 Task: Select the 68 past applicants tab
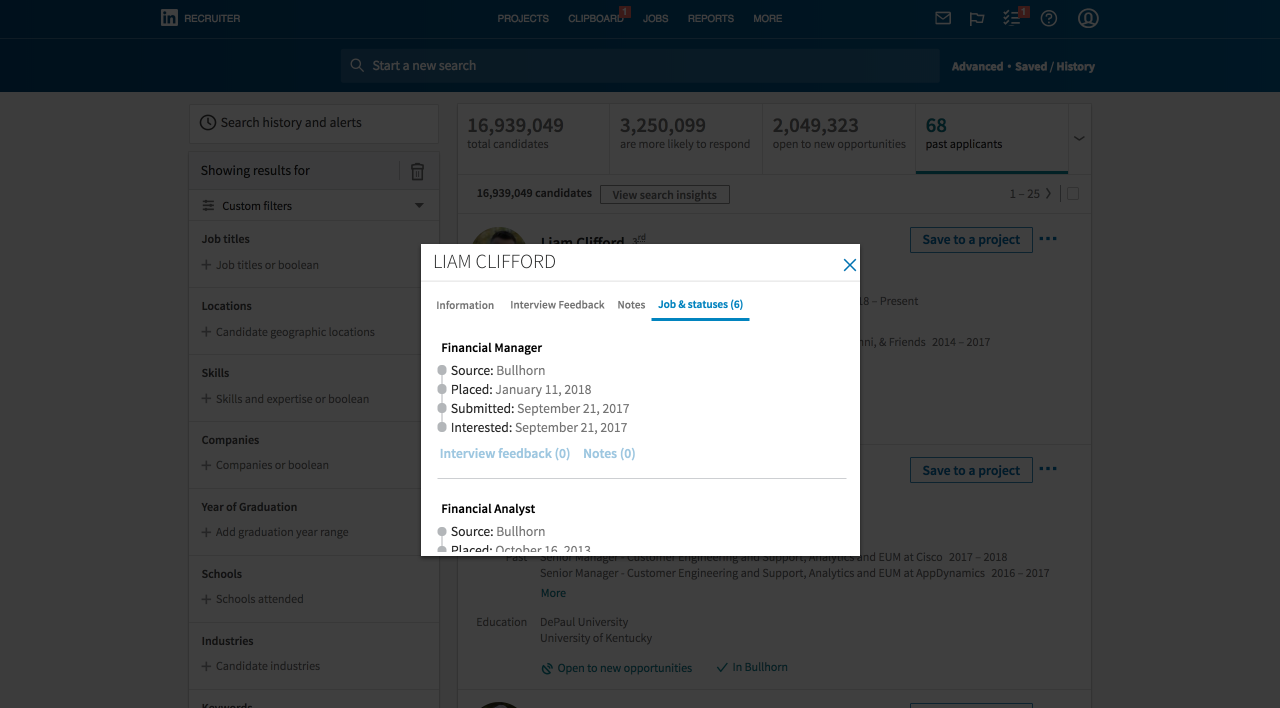pyautogui.click(x=992, y=138)
